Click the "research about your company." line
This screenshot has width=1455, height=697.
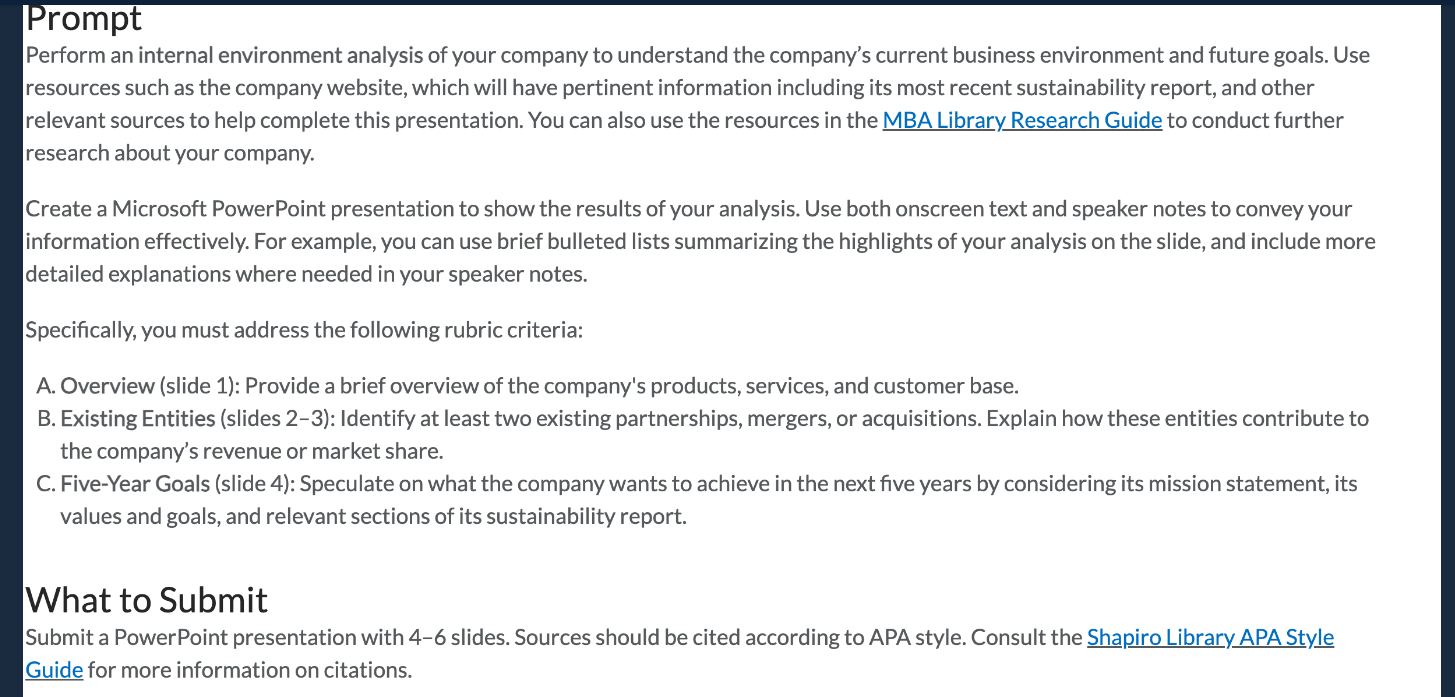tap(170, 154)
